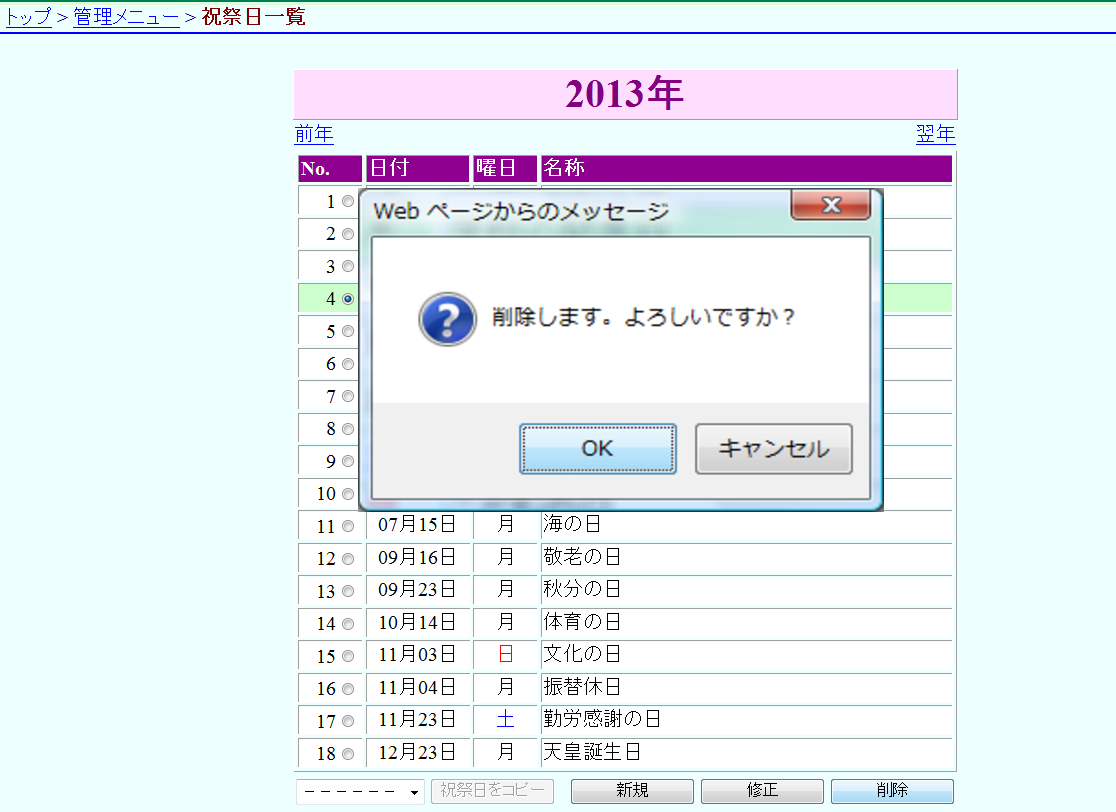Click the 振替休日 holiday name

click(581, 687)
